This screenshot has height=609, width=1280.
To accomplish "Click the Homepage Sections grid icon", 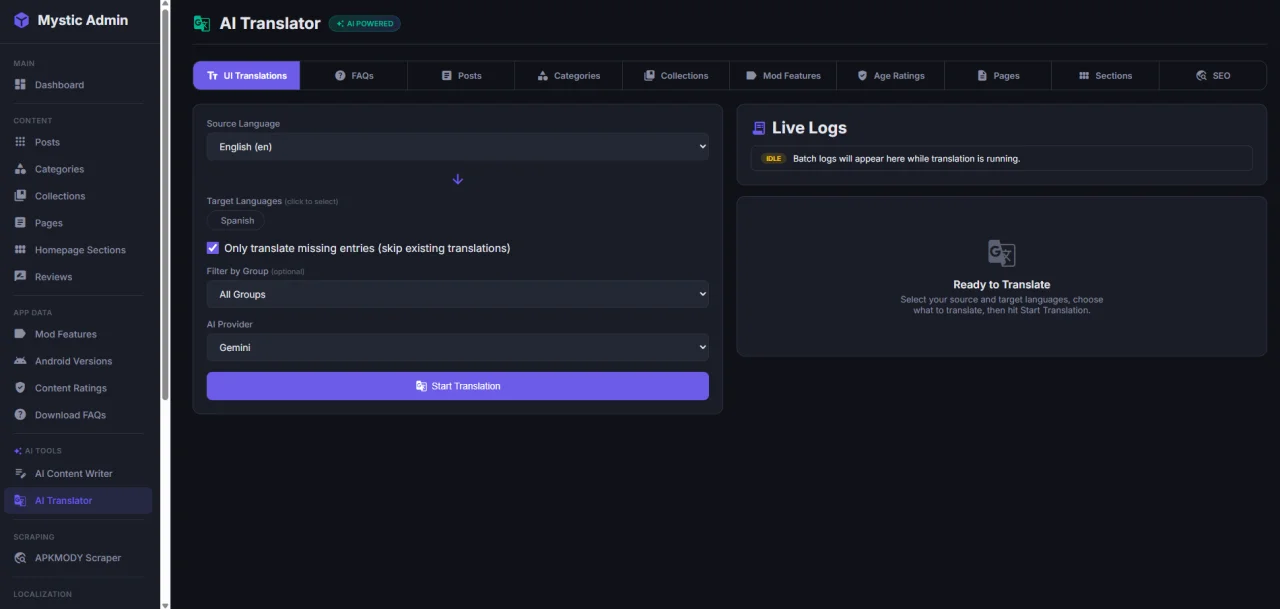I will [x=20, y=250].
